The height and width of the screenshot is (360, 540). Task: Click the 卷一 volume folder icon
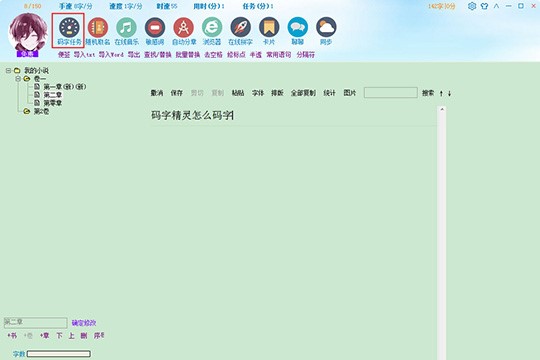click(27, 79)
